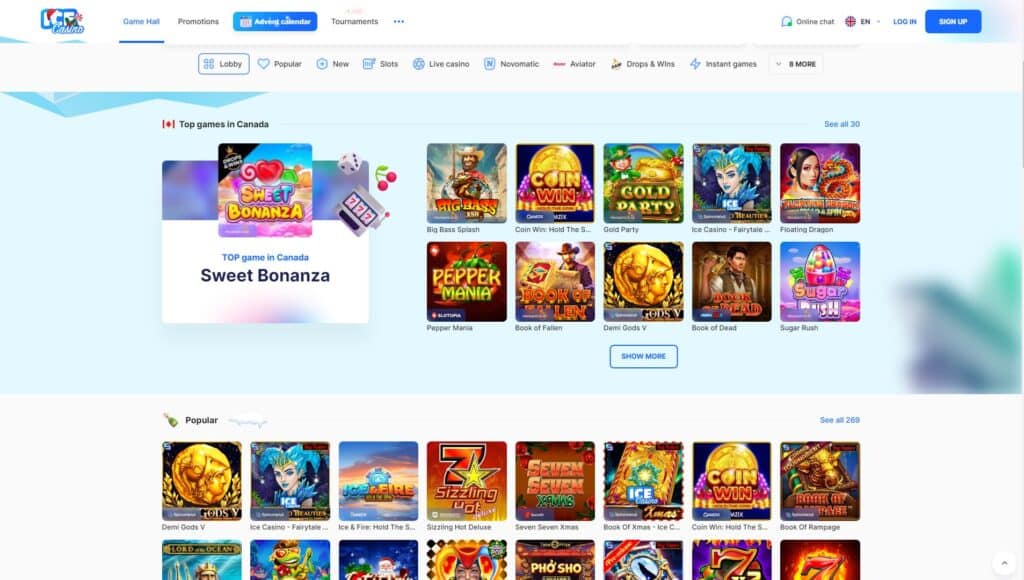Select the Popular heart icon filter
Screen dimensions: 1024x580
pyautogui.click(x=263, y=64)
